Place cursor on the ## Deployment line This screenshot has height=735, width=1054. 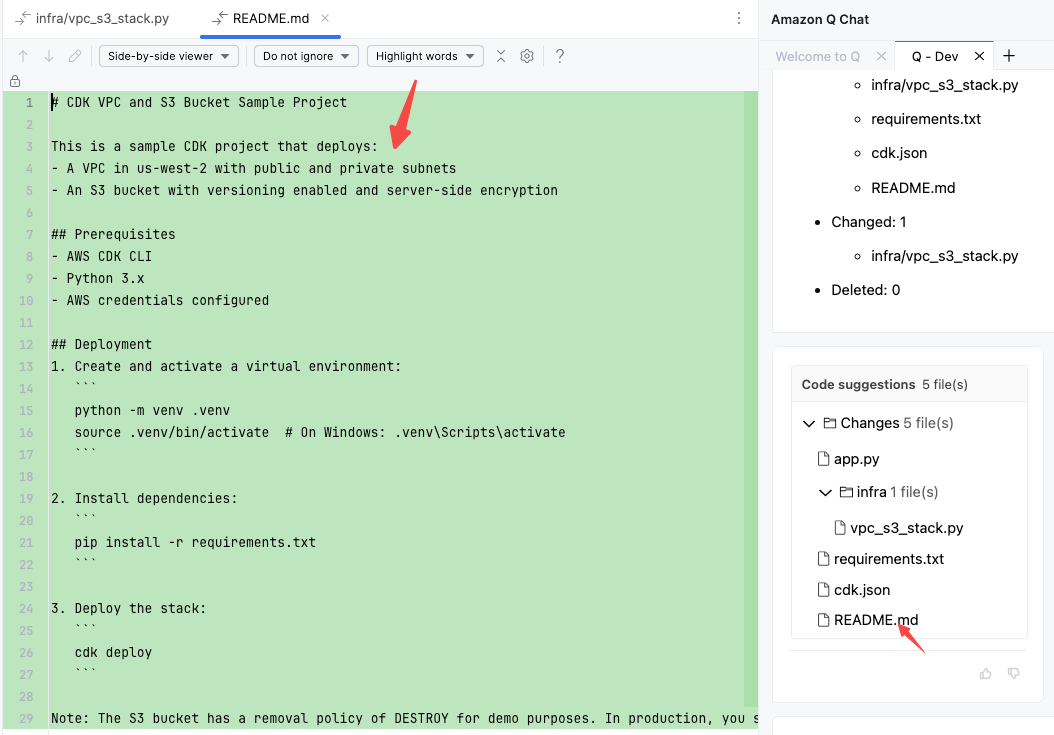pos(102,344)
